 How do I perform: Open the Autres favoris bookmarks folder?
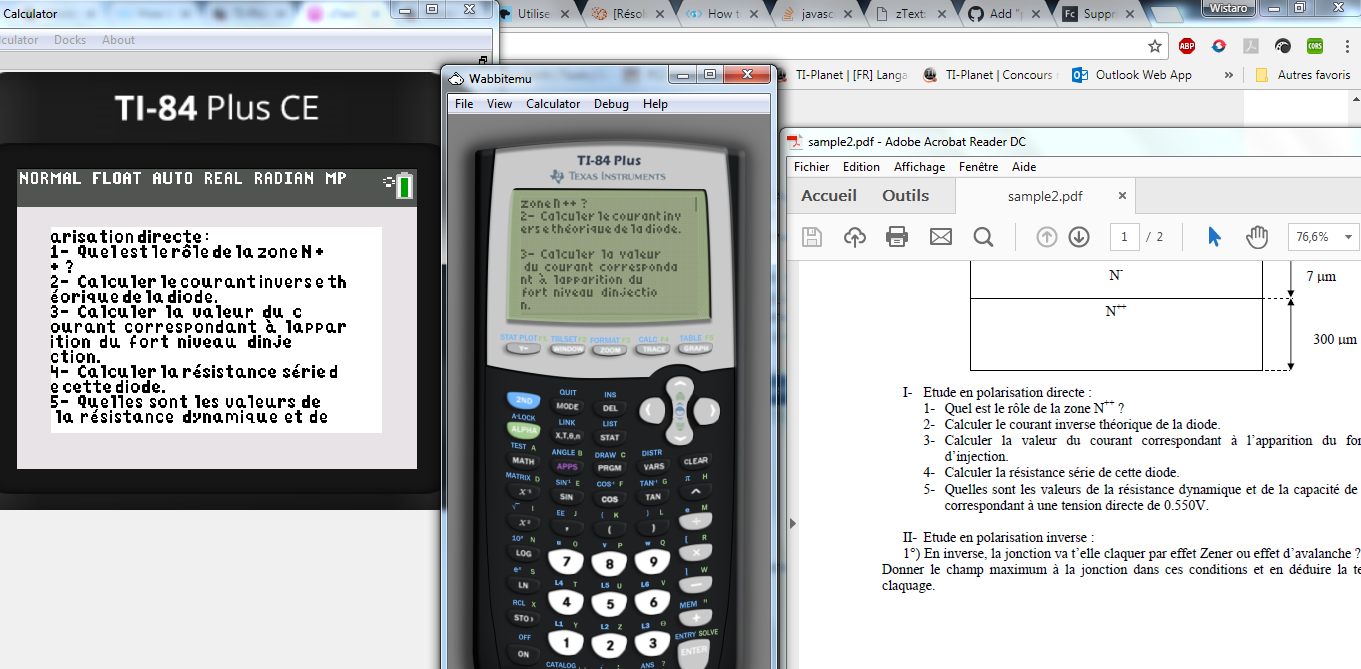coord(1303,75)
